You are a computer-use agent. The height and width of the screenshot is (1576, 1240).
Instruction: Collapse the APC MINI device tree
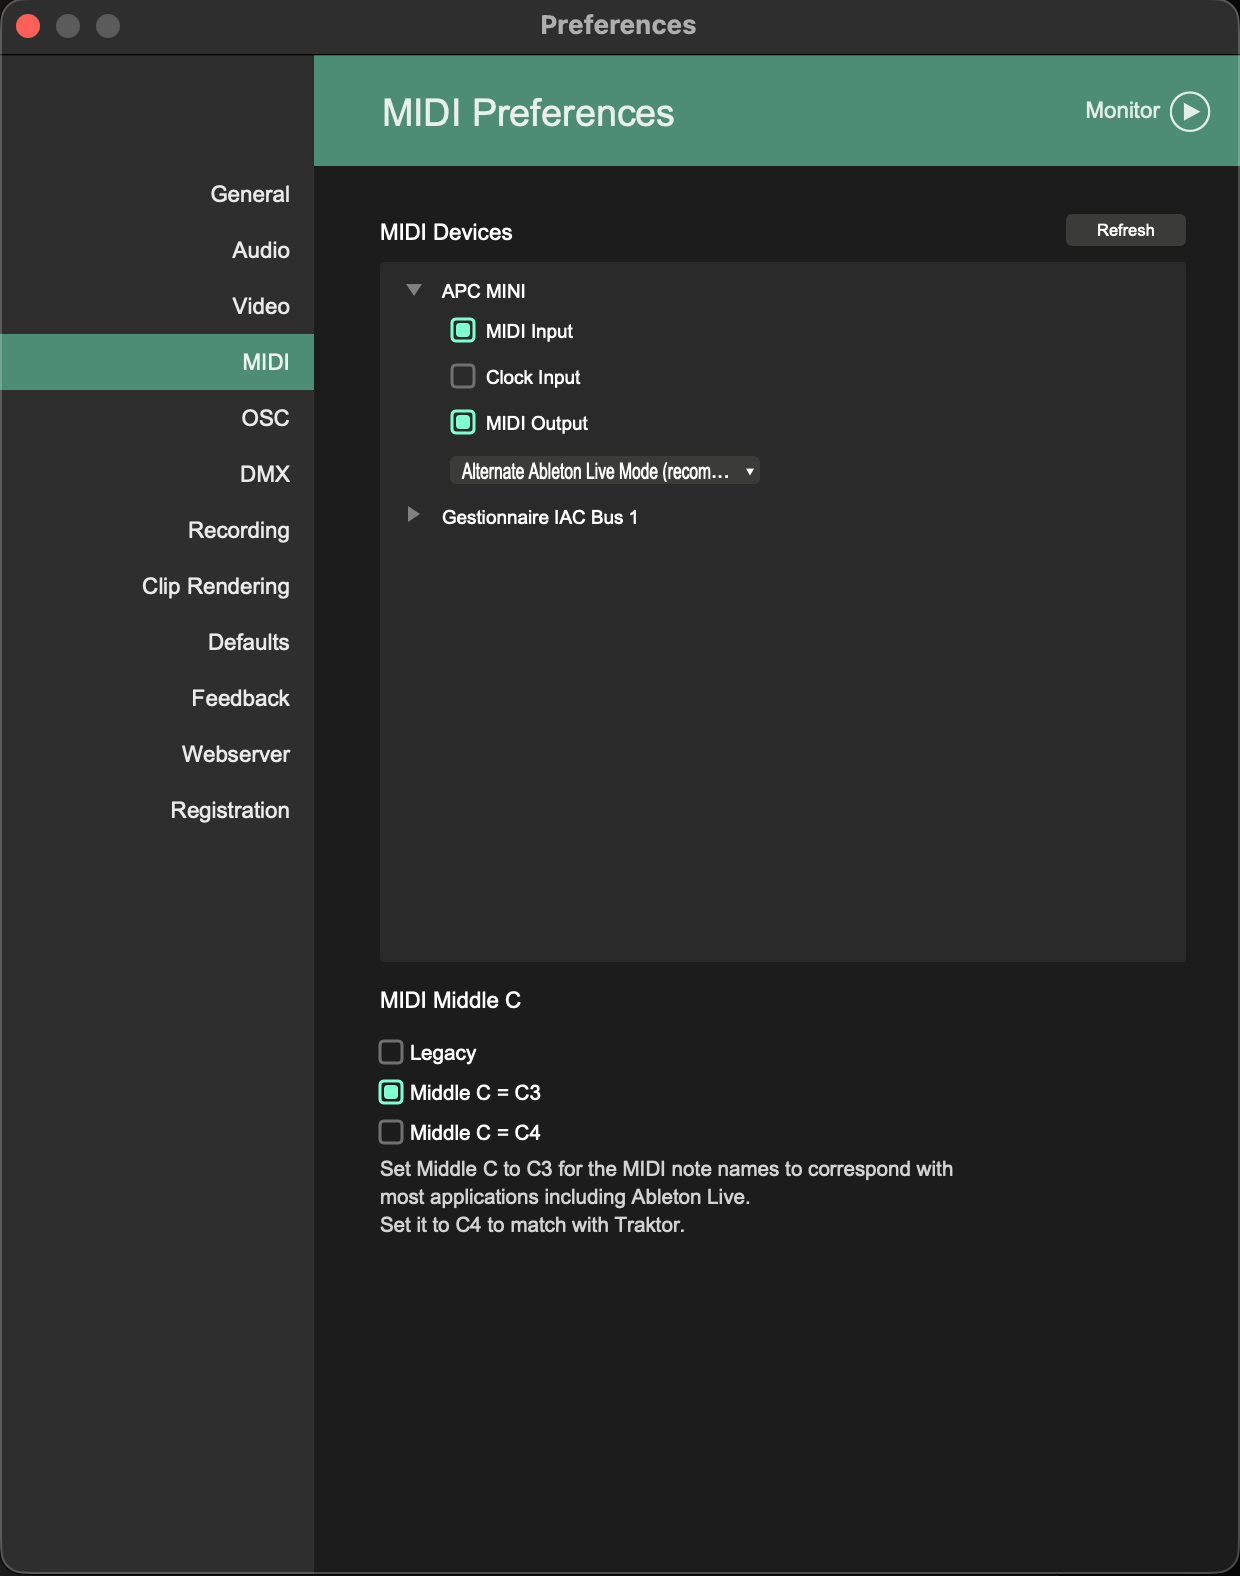click(414, 290)
